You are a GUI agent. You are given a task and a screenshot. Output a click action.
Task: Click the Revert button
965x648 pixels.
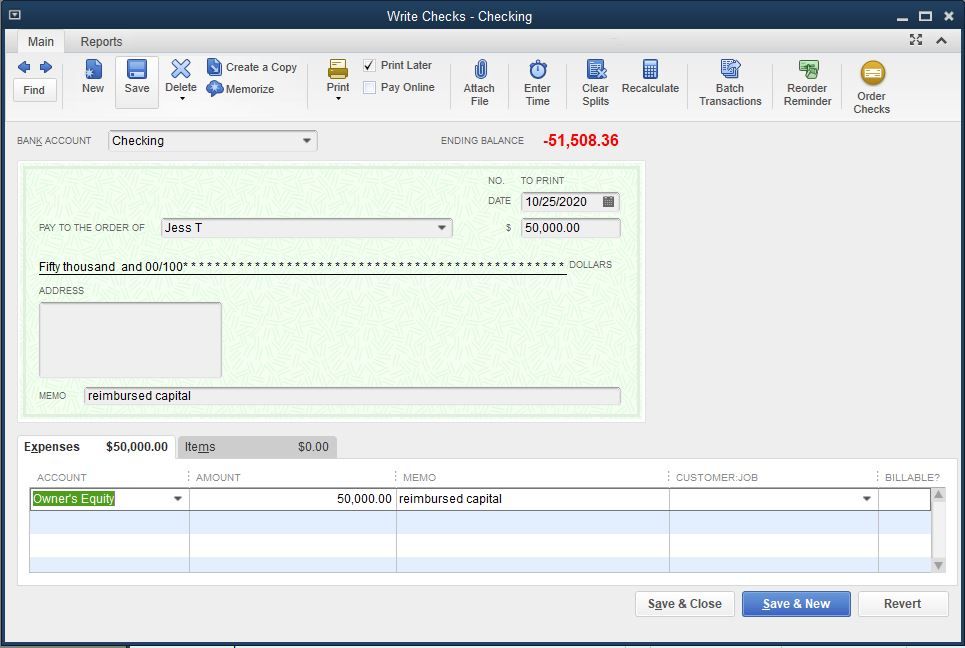tap(903, 604)
